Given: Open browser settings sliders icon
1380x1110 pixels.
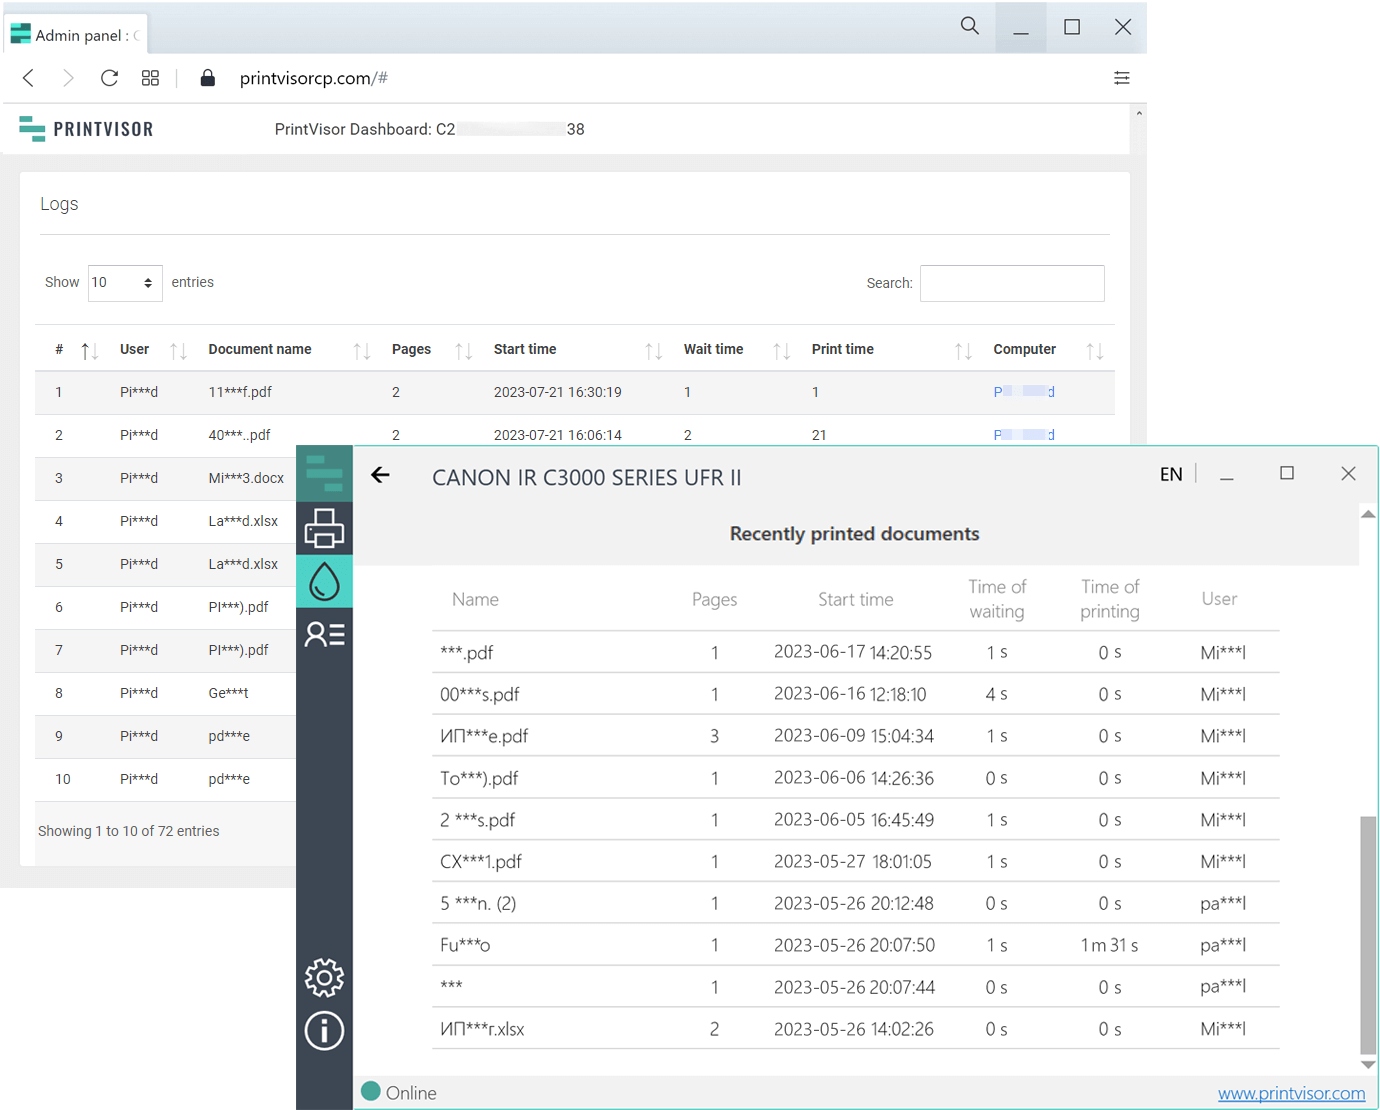Looking at the screenshot, I should tap(1121, 78).
